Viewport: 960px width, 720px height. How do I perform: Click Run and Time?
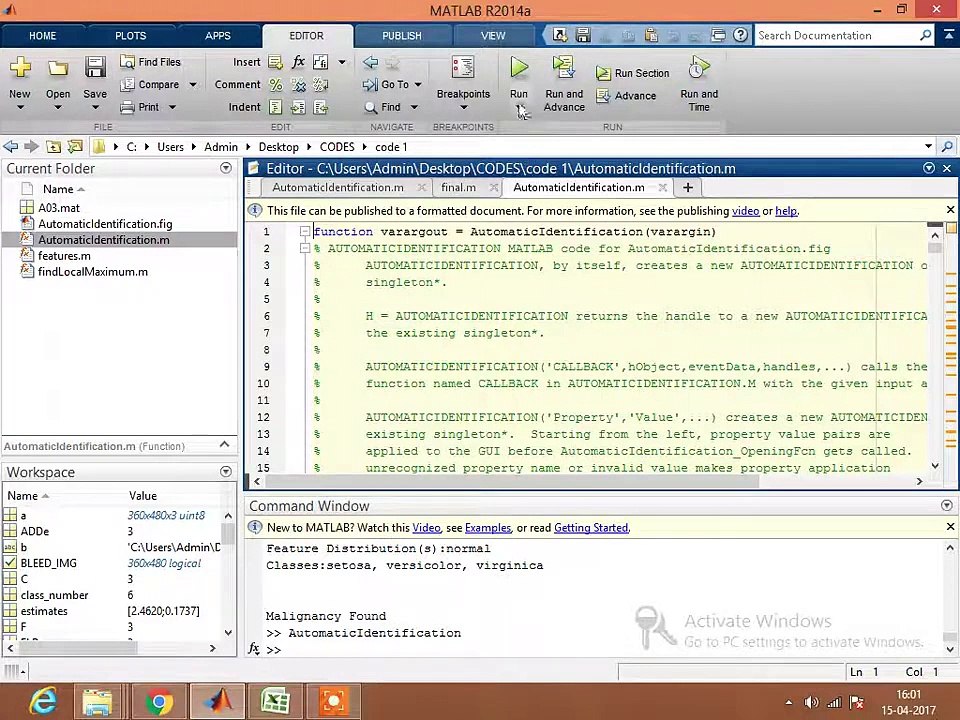tap(699, 84)
